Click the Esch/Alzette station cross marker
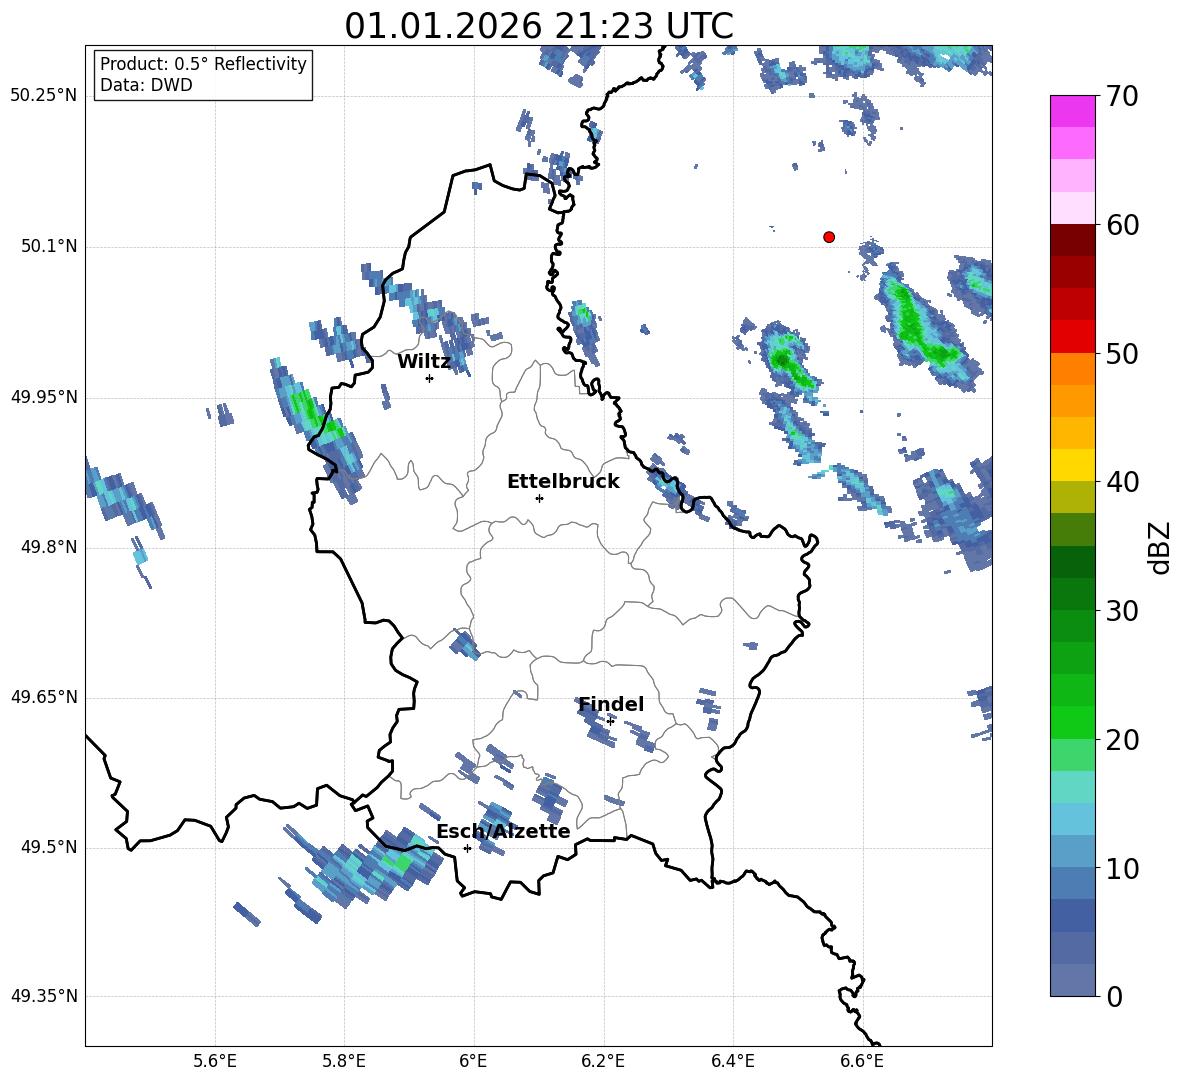This screenshot has width=1184, height=1081. [x=467, y=848]
